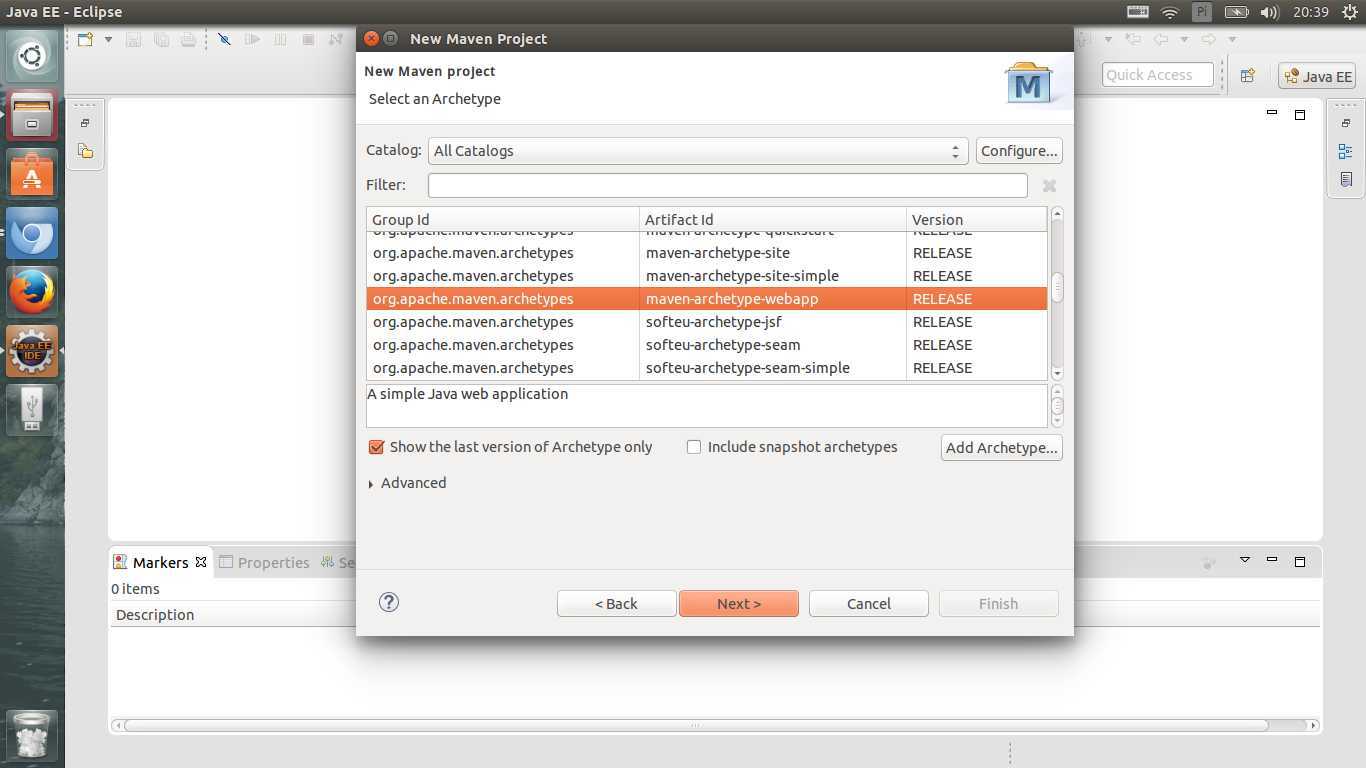The width and height of the screenshot is (1366, 768).
Task: Click the 20:39 clock indicator
Action: click(x=1310, y=12)
